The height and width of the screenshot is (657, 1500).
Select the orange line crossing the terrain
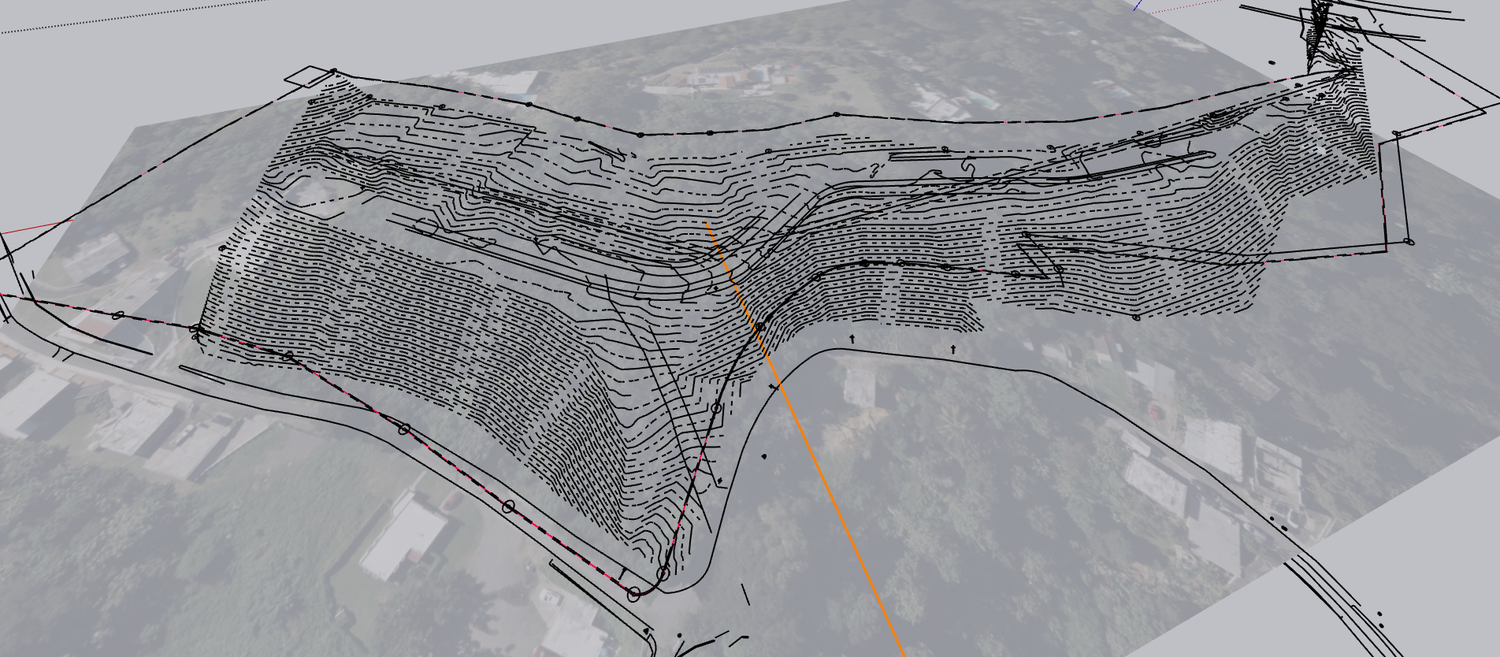point(805,438)
